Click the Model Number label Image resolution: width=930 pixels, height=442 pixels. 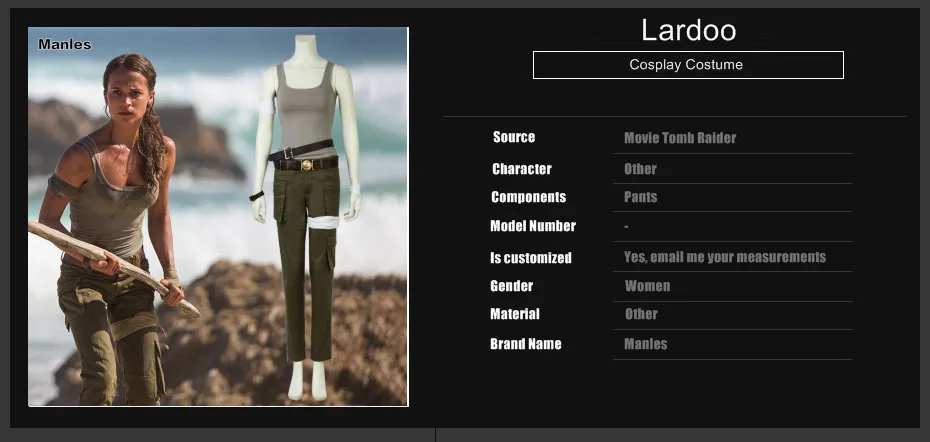(533, 226)
